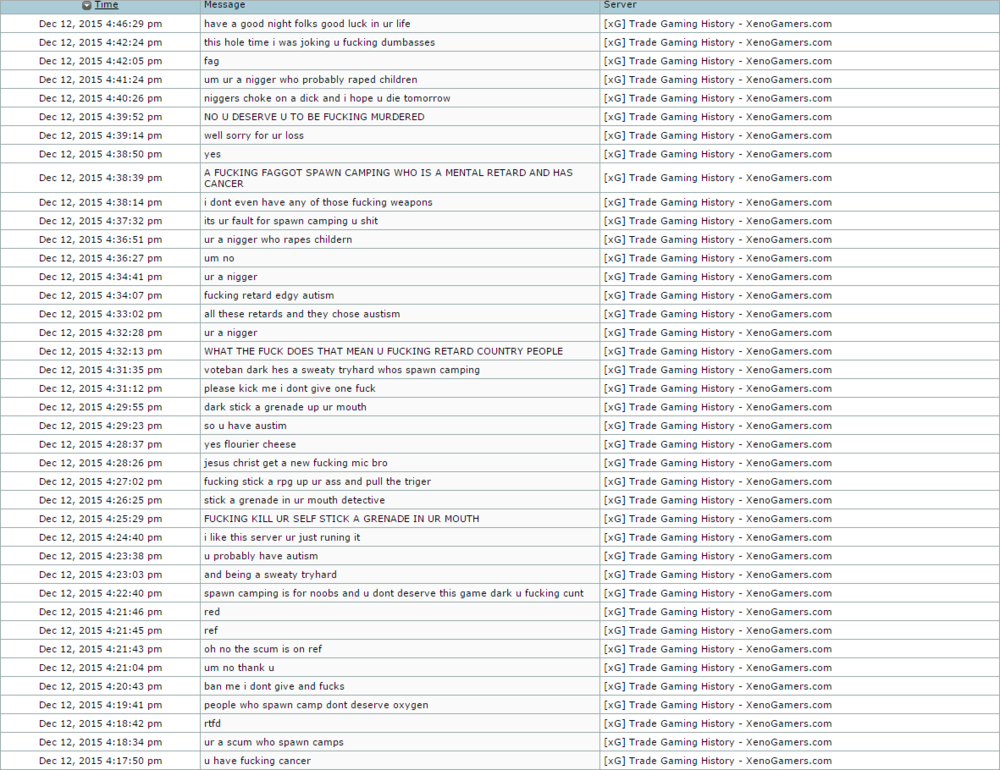This screenshot has height=770, width=1000.
Task: Select timestamp Dec 12, 2015 4:39:14 pm
Action: [x=100, y=135]
